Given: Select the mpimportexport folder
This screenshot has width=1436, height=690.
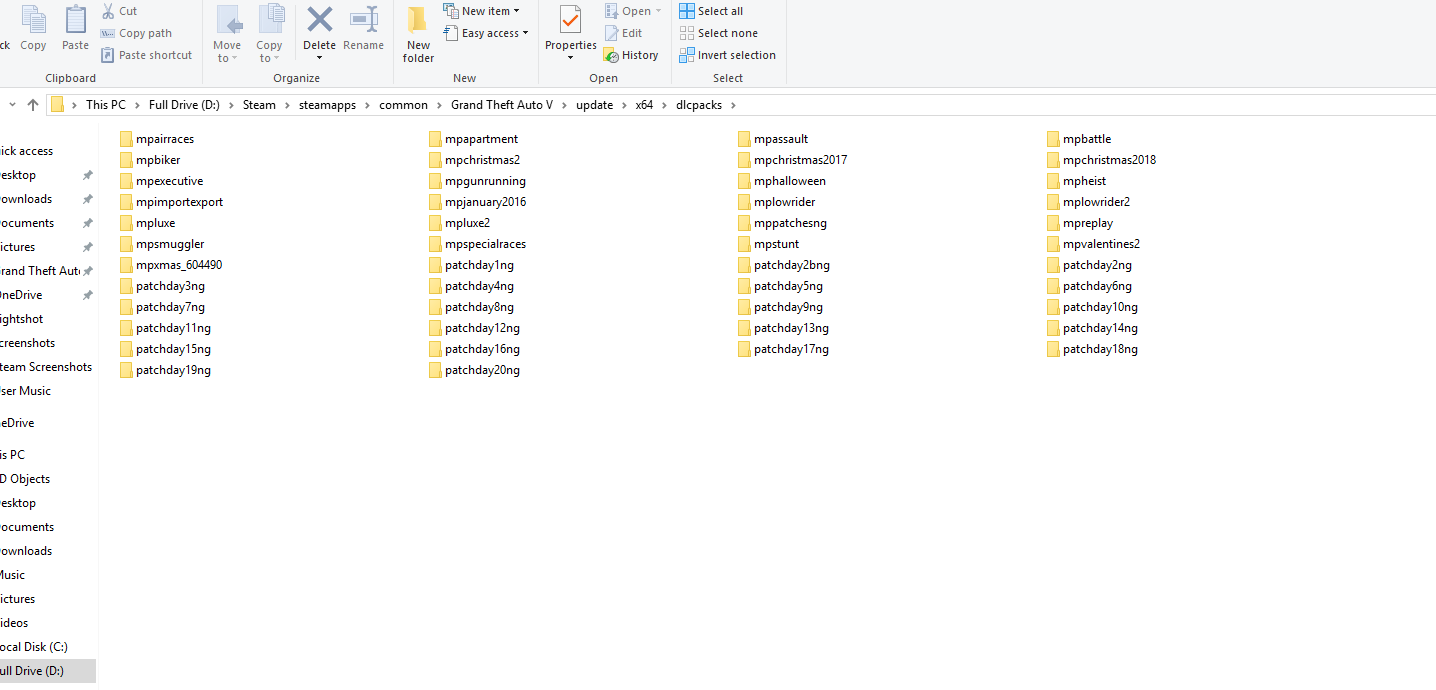Looking at the screenshot, I should pyautogui.click(x=171, y=202).
